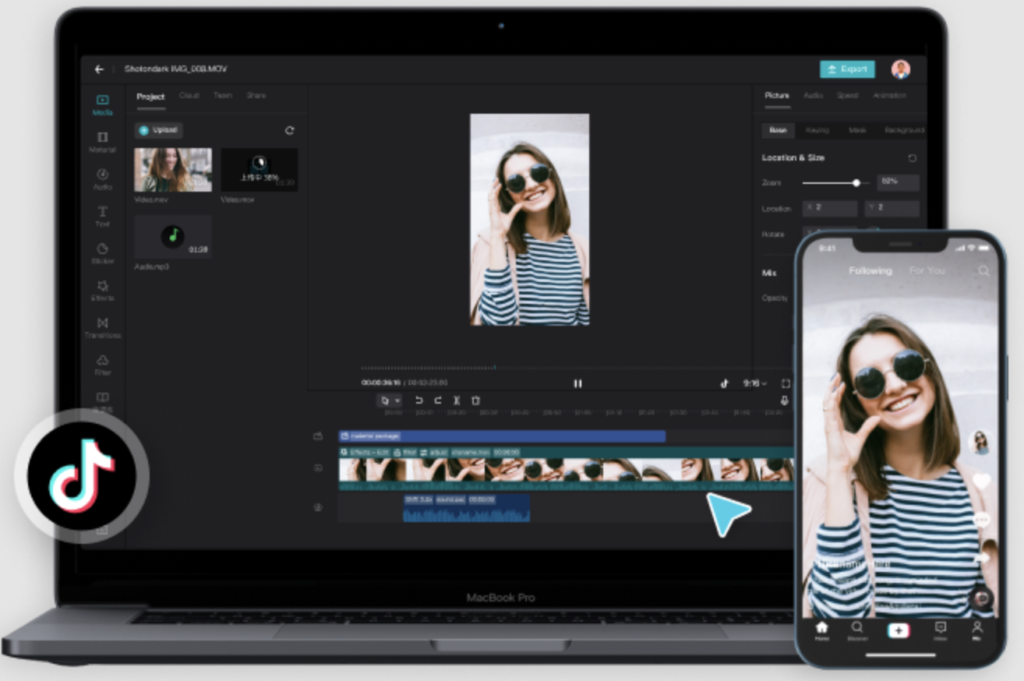This screenshot has height=681, width=1024.
Task: Toggle the microphone voiceover recording icon
Action: 784,400
